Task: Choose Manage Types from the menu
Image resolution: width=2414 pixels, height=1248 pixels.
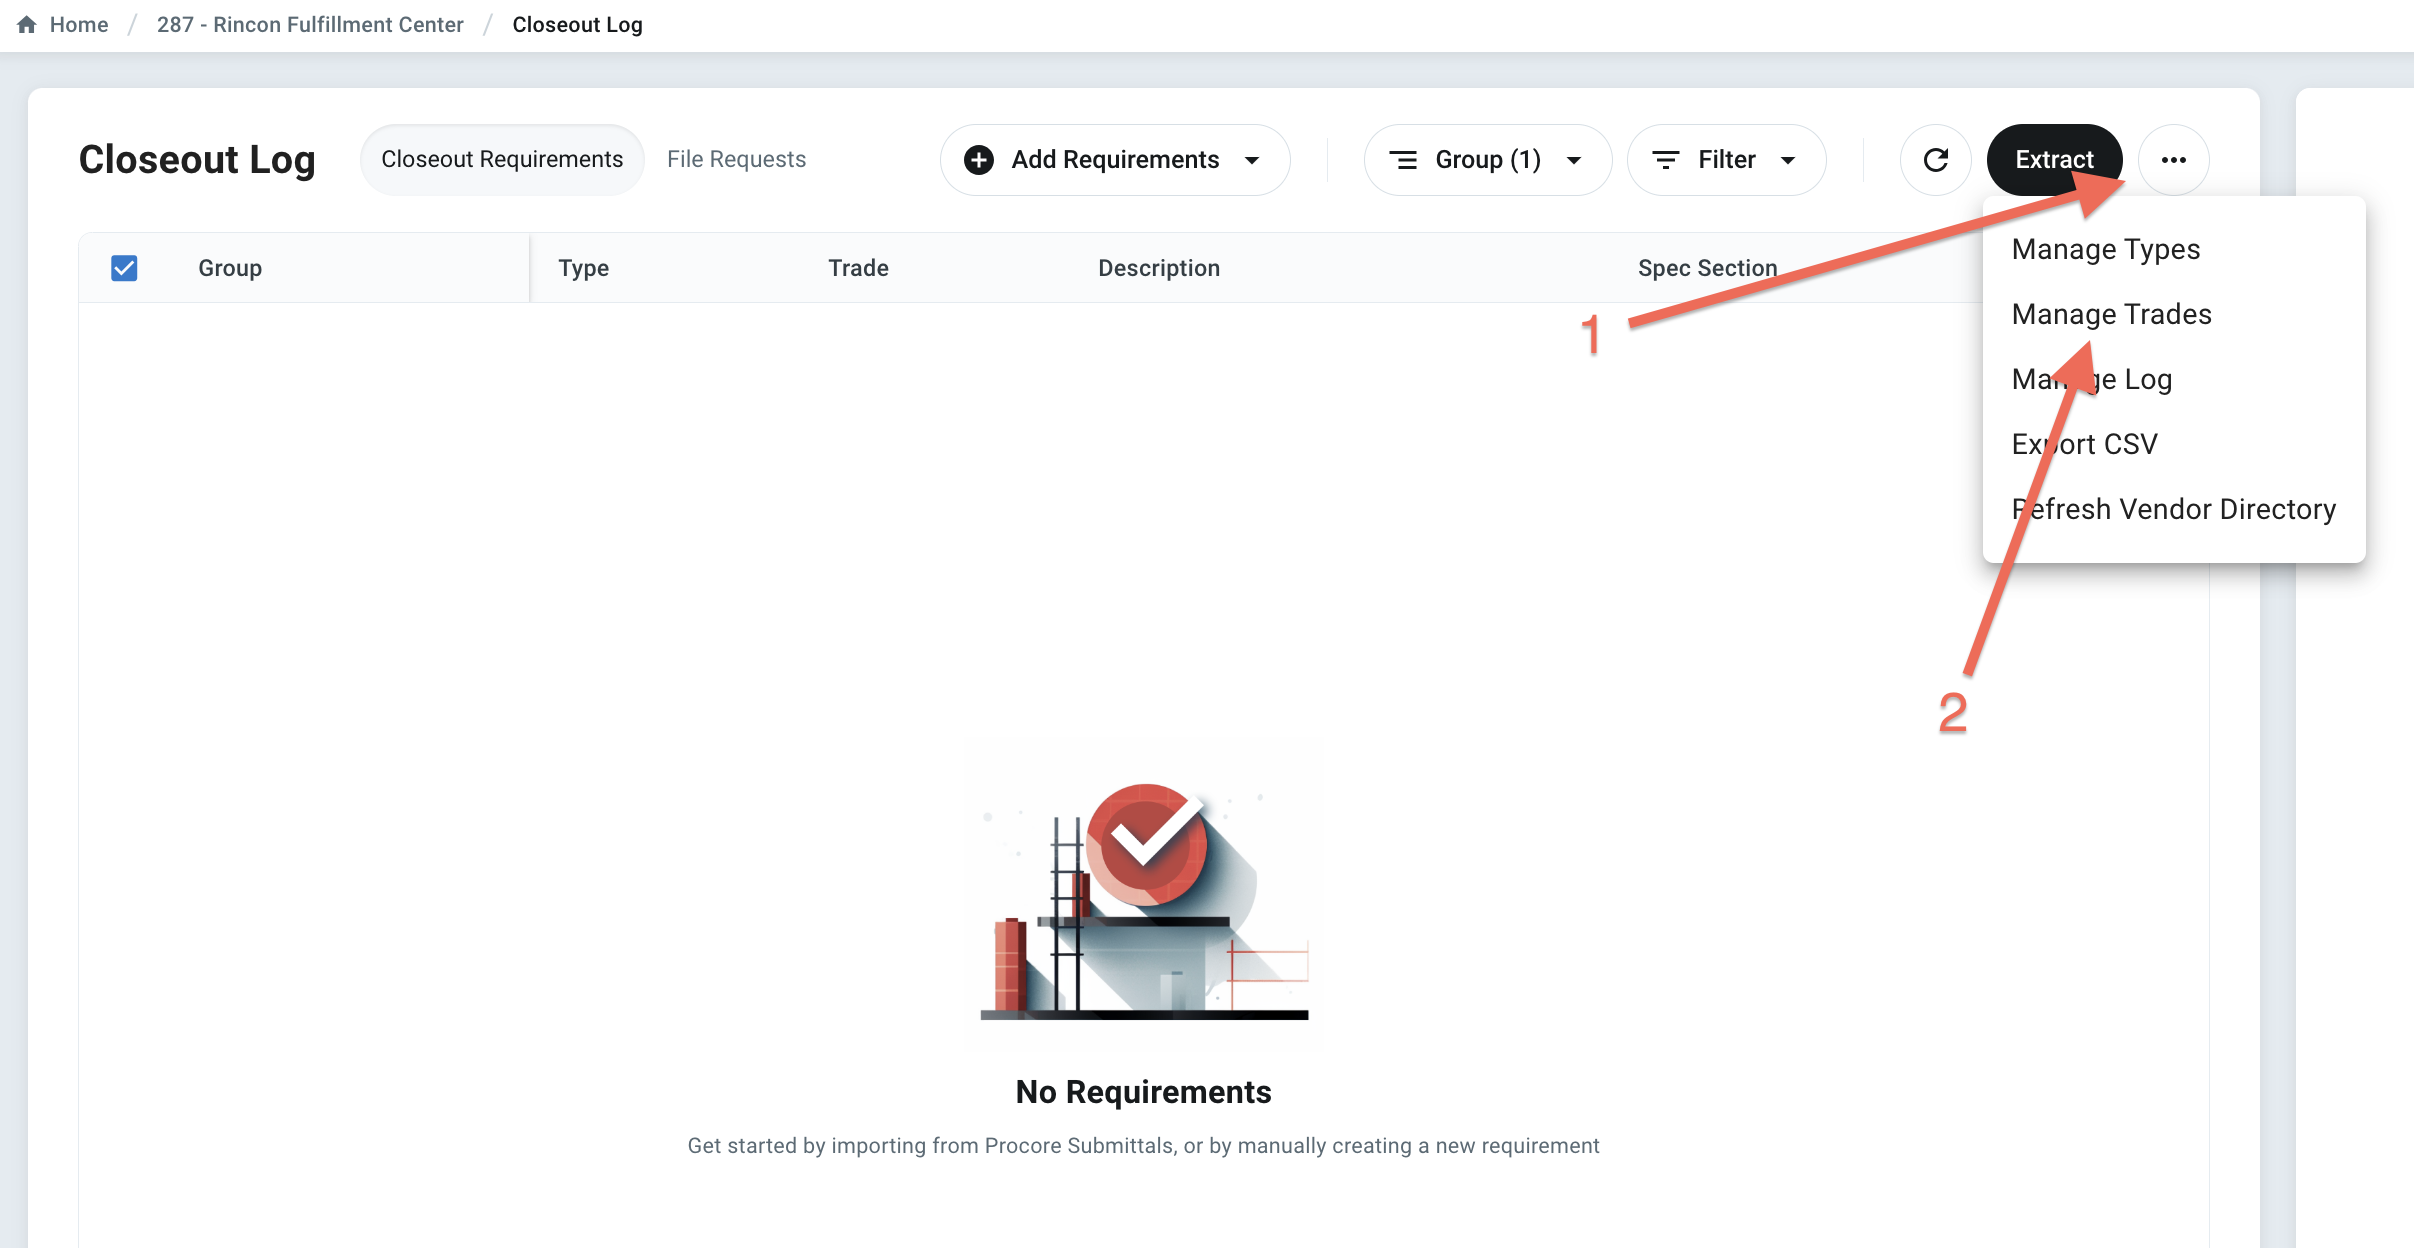Action: pos(2105,249)
